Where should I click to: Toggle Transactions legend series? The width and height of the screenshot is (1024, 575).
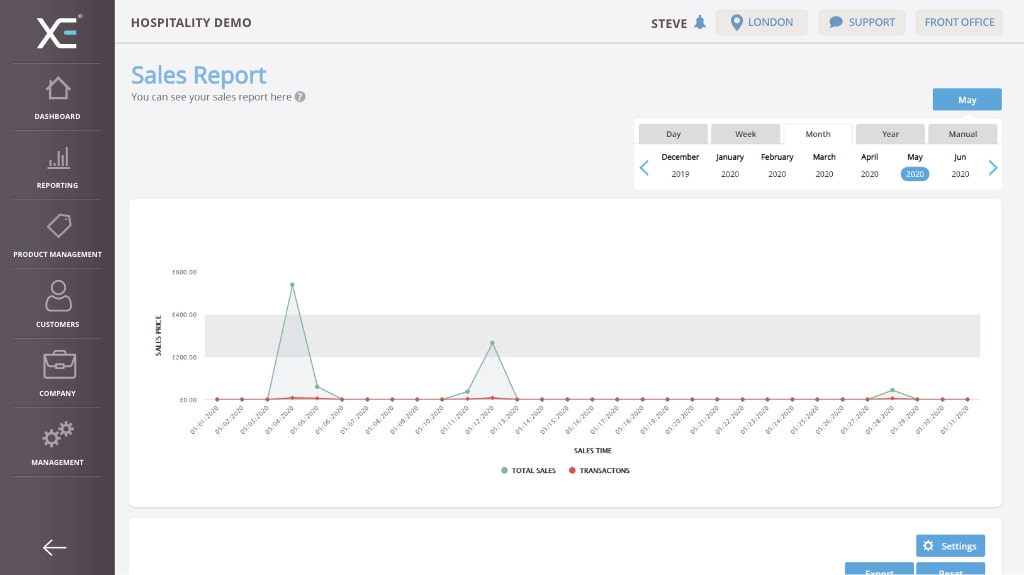599,470
